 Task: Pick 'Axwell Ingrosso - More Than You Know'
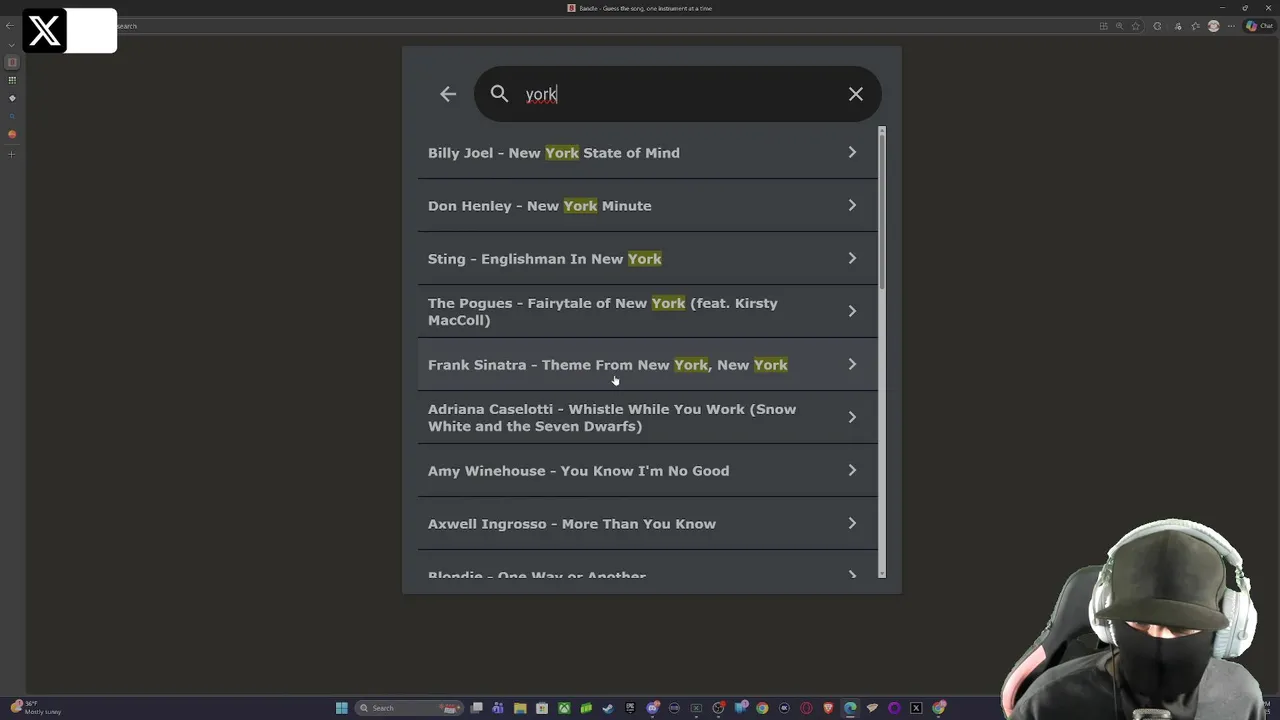[647, 523]
